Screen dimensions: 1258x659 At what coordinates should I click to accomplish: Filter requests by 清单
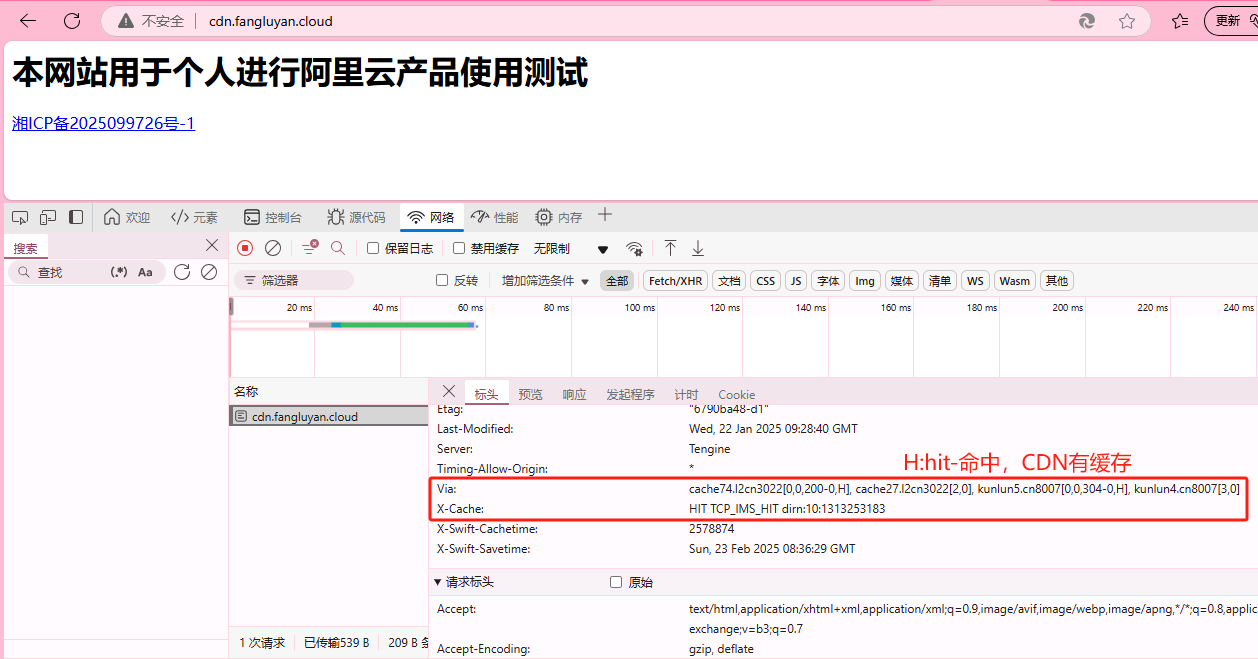coord(940,281)
